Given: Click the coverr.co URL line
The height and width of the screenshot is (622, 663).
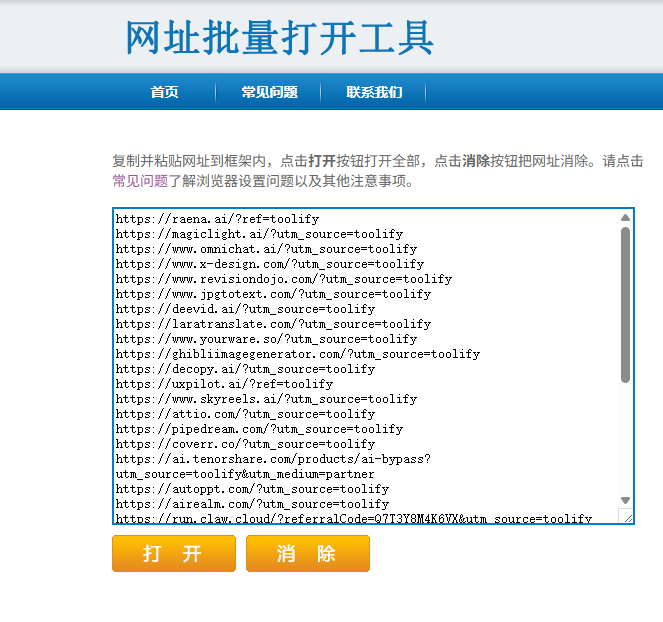Looking at the screenshot, I should click(245, 444).
